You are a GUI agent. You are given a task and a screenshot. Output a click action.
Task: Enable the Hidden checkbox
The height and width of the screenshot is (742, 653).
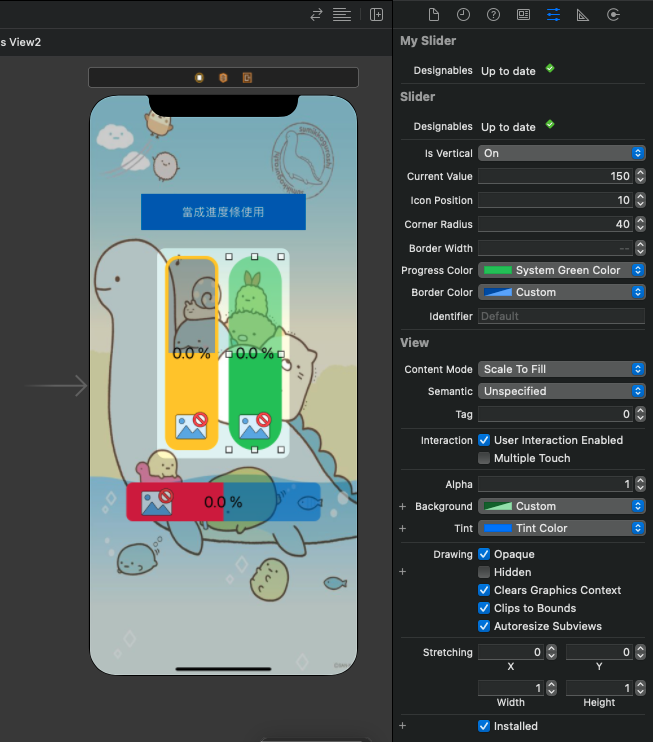coord(484,572)
